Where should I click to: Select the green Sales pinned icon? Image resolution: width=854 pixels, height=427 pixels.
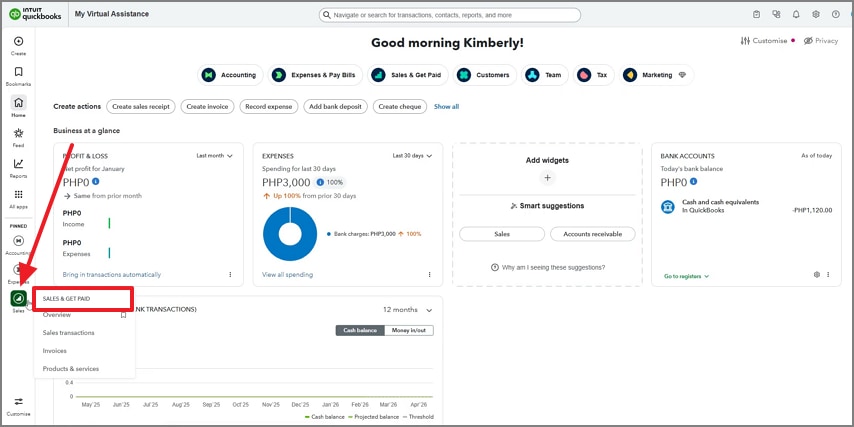(x=19, y=298)
